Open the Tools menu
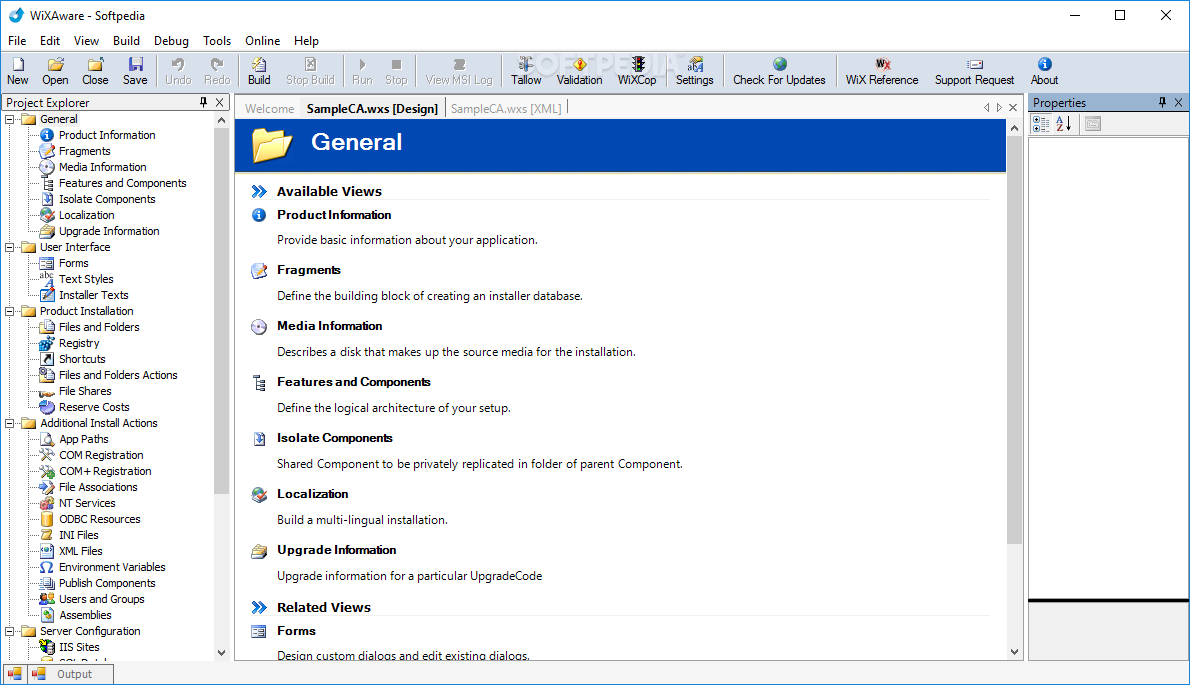 (x=216, y=41)
